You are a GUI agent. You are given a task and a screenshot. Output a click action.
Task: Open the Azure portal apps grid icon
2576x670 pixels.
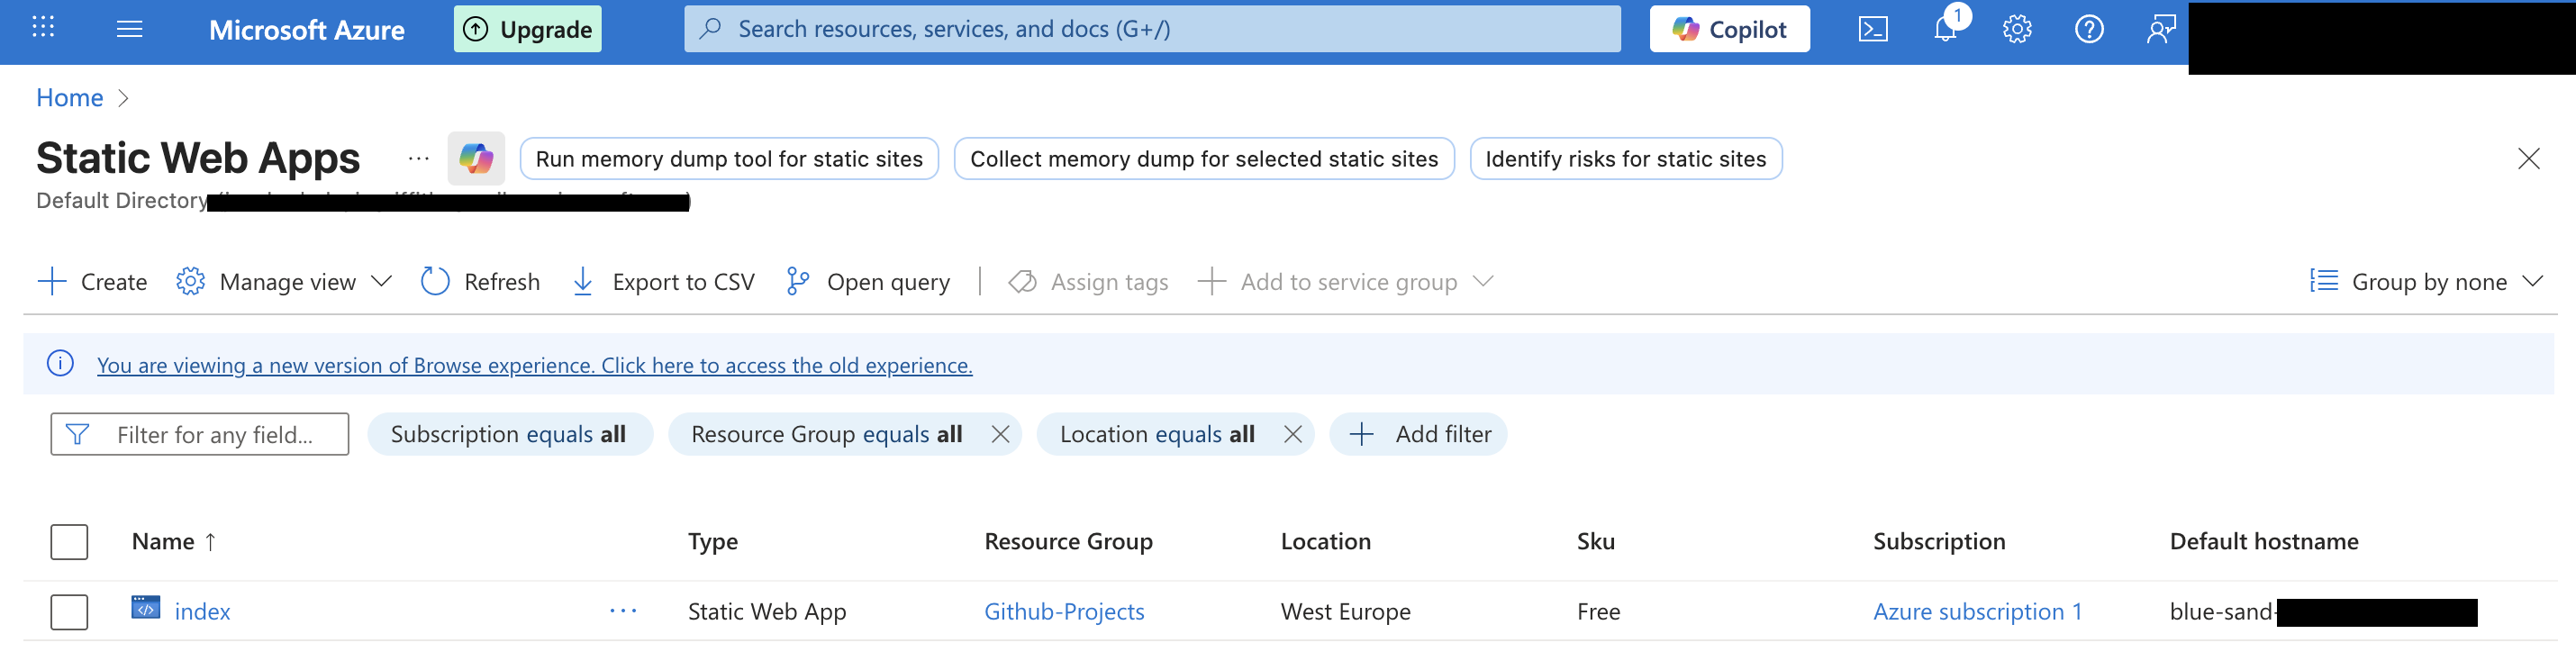click(x=43, y=28)
